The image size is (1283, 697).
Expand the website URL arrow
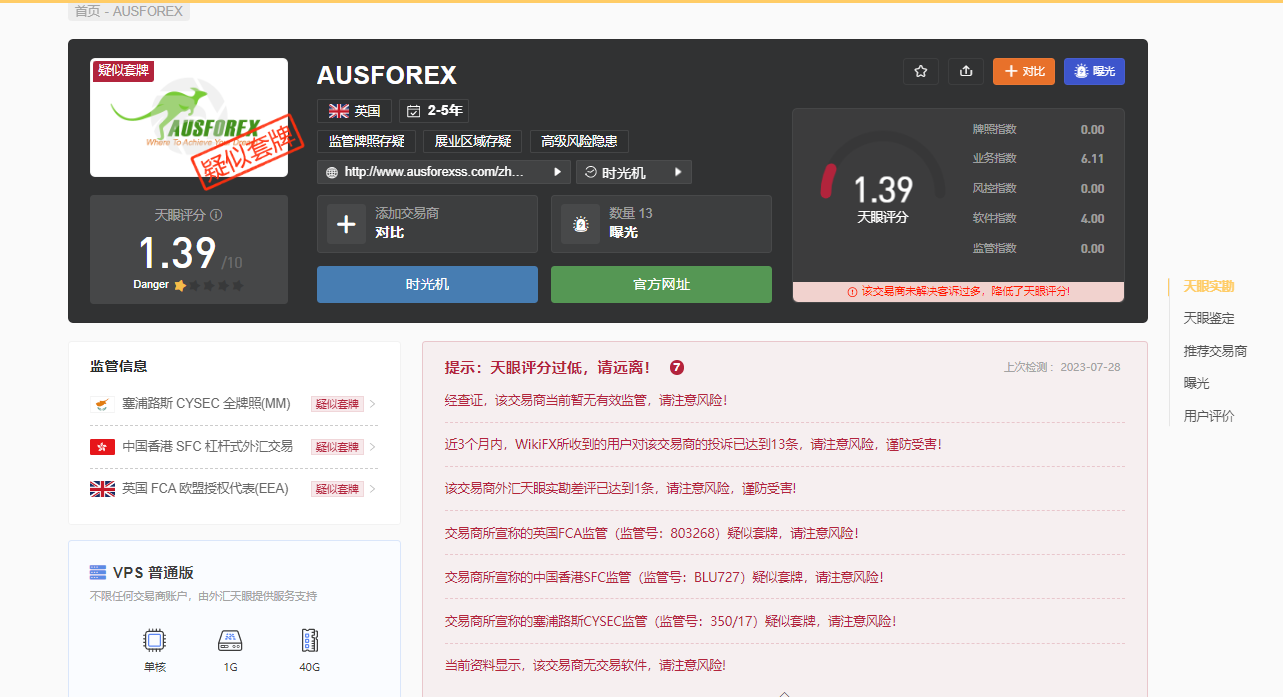(557, 172)
